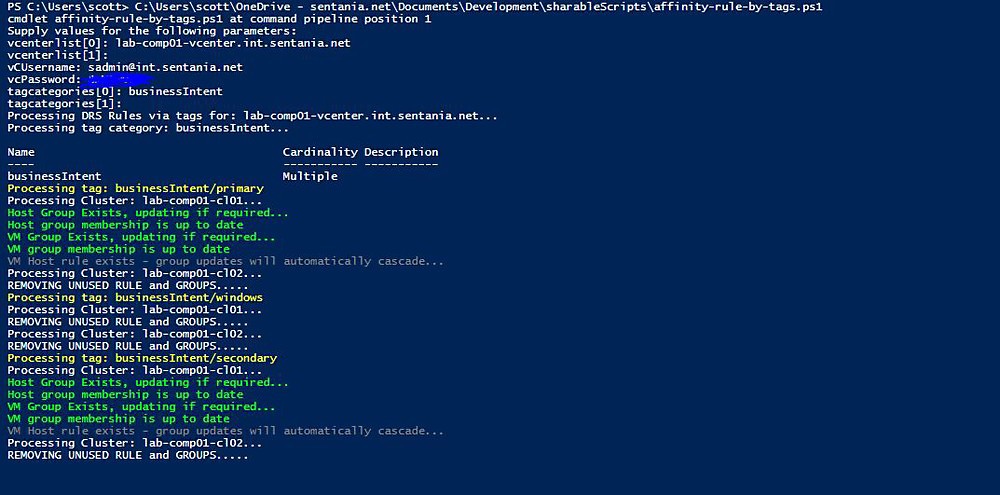Click the empty tagcategories[1] prompt line

[65, 104]
